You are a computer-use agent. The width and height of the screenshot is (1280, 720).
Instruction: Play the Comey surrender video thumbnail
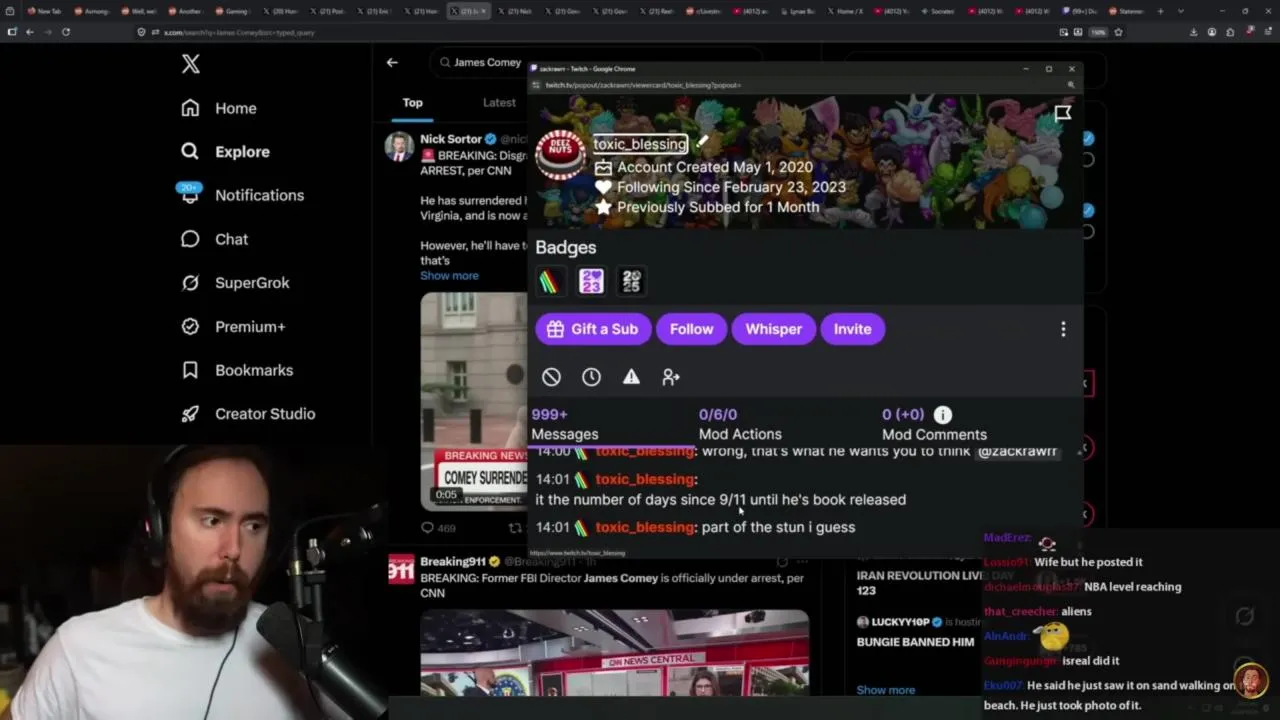point(474,400)
